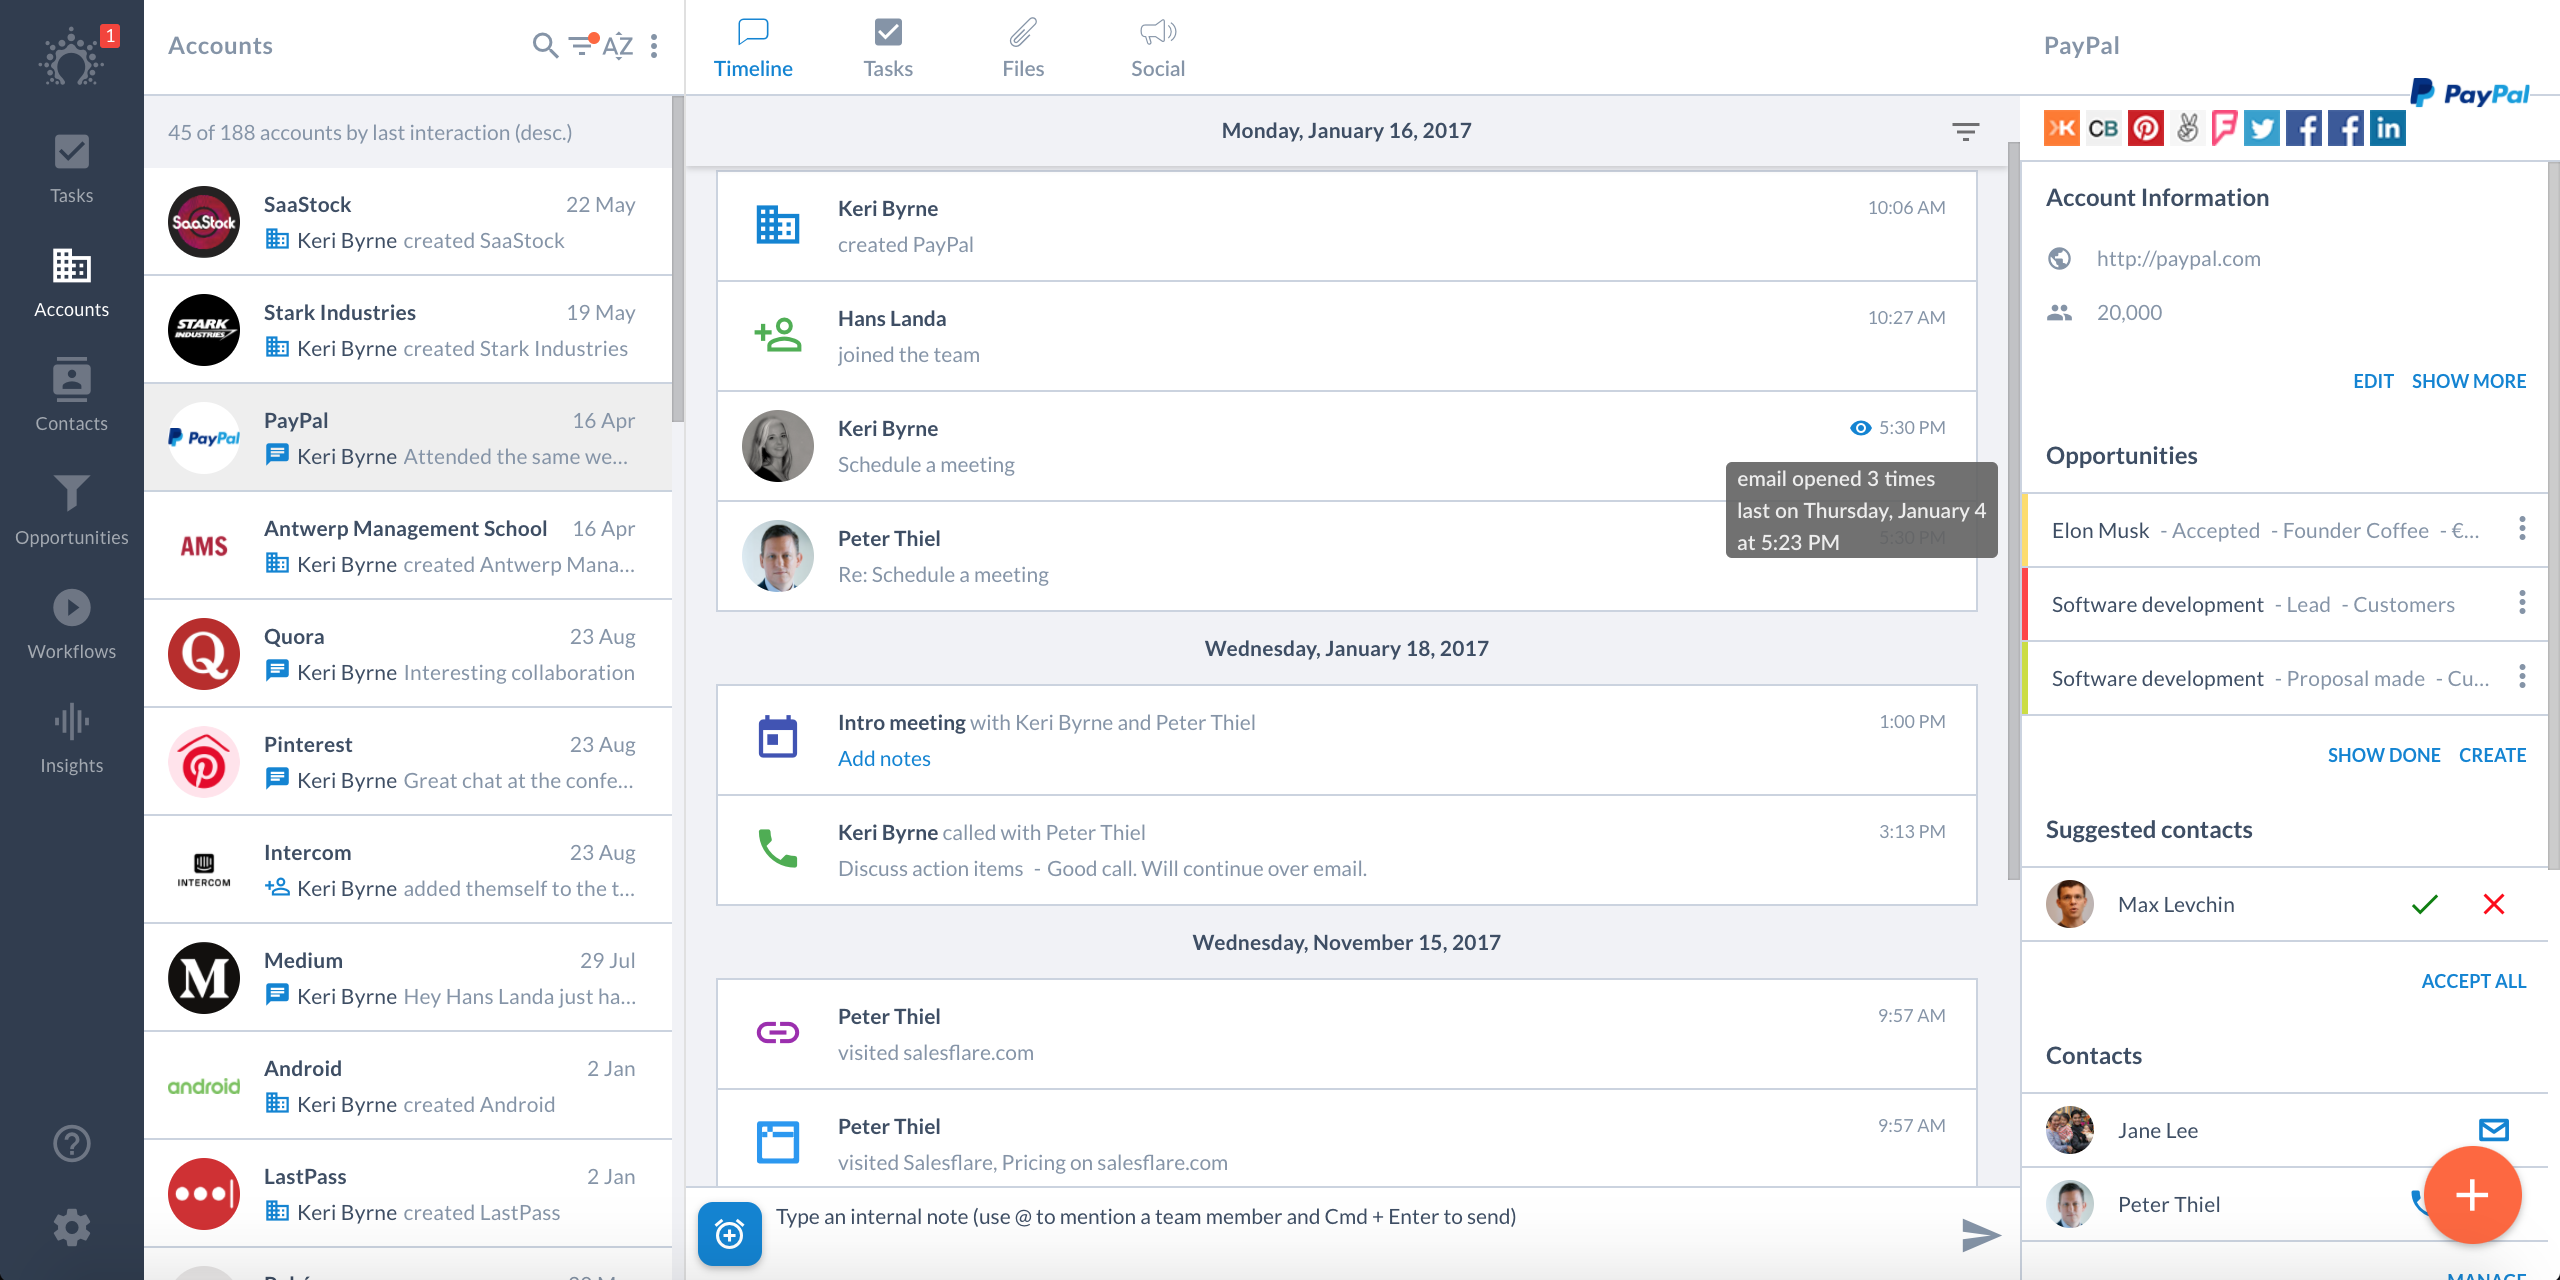Click the Workflows icon in sidebar
The width and height of the screenshot is (2560, 1280).
pyautogui.click(x=70, y=606)
